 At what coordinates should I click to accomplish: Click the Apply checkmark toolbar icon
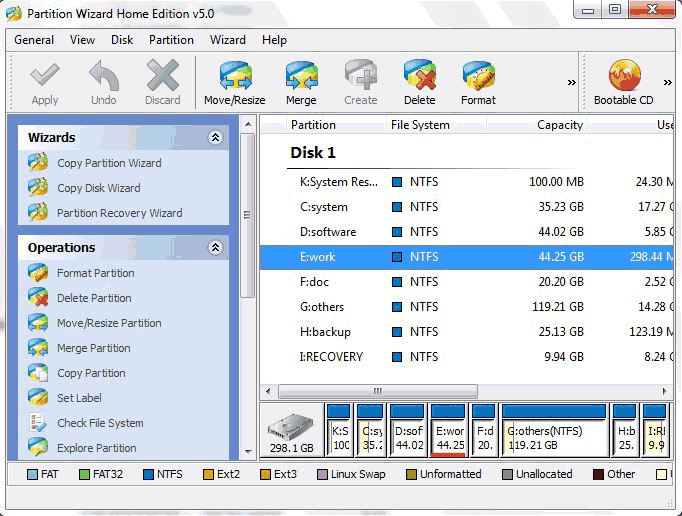coord(45,75)
